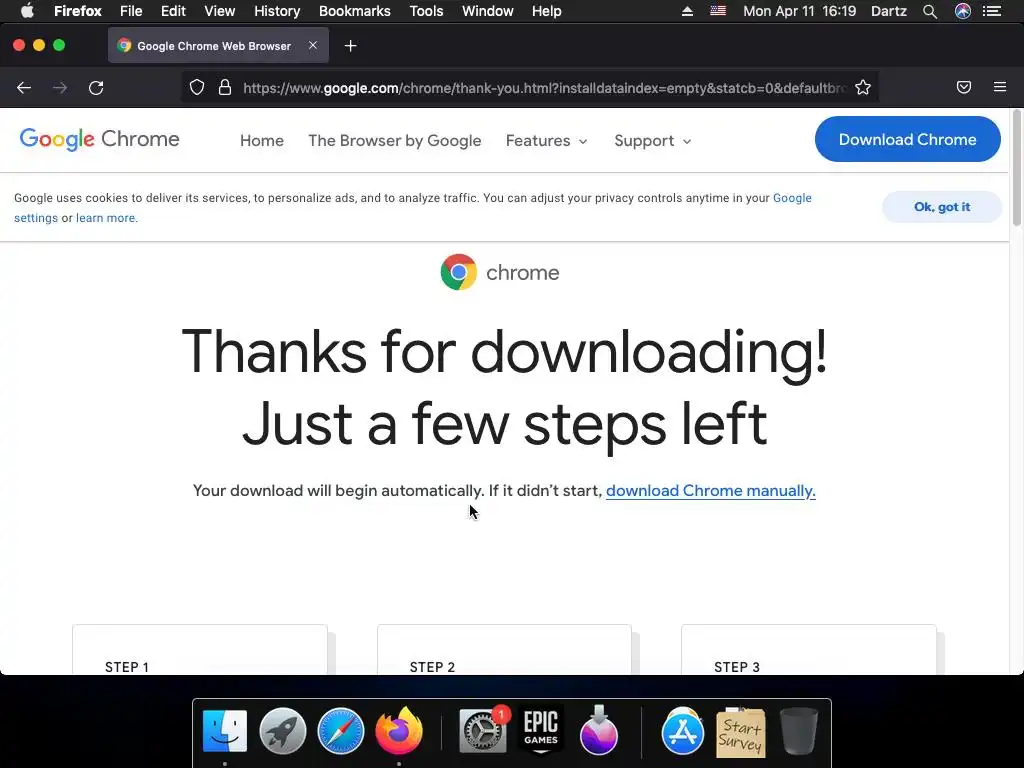Open a new tab with plus button
This screenshot has height=768, width=1024.
coord(351,46)
